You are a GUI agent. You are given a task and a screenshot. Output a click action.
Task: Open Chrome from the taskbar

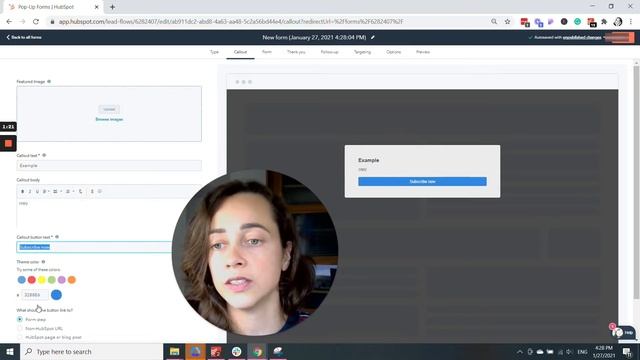click(257, 351)
